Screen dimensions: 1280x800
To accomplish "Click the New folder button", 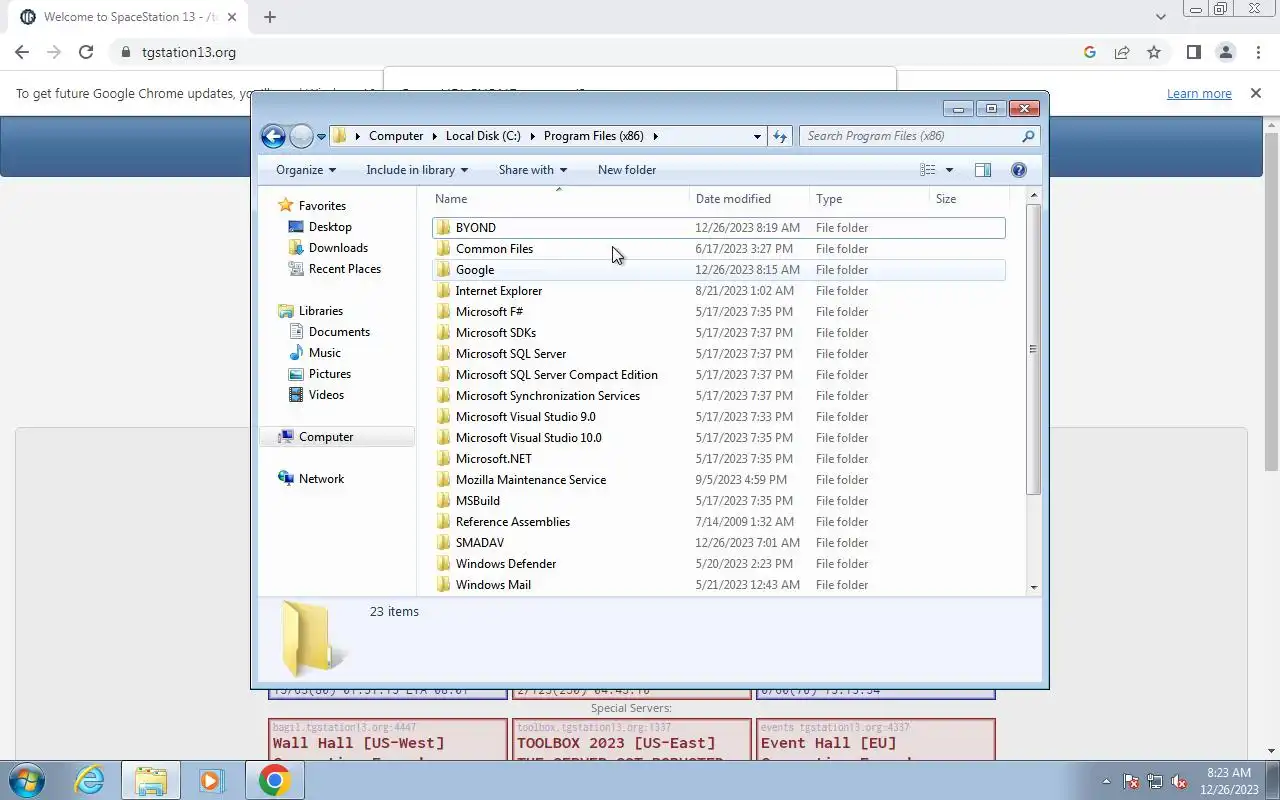I will tap(627, 170).
